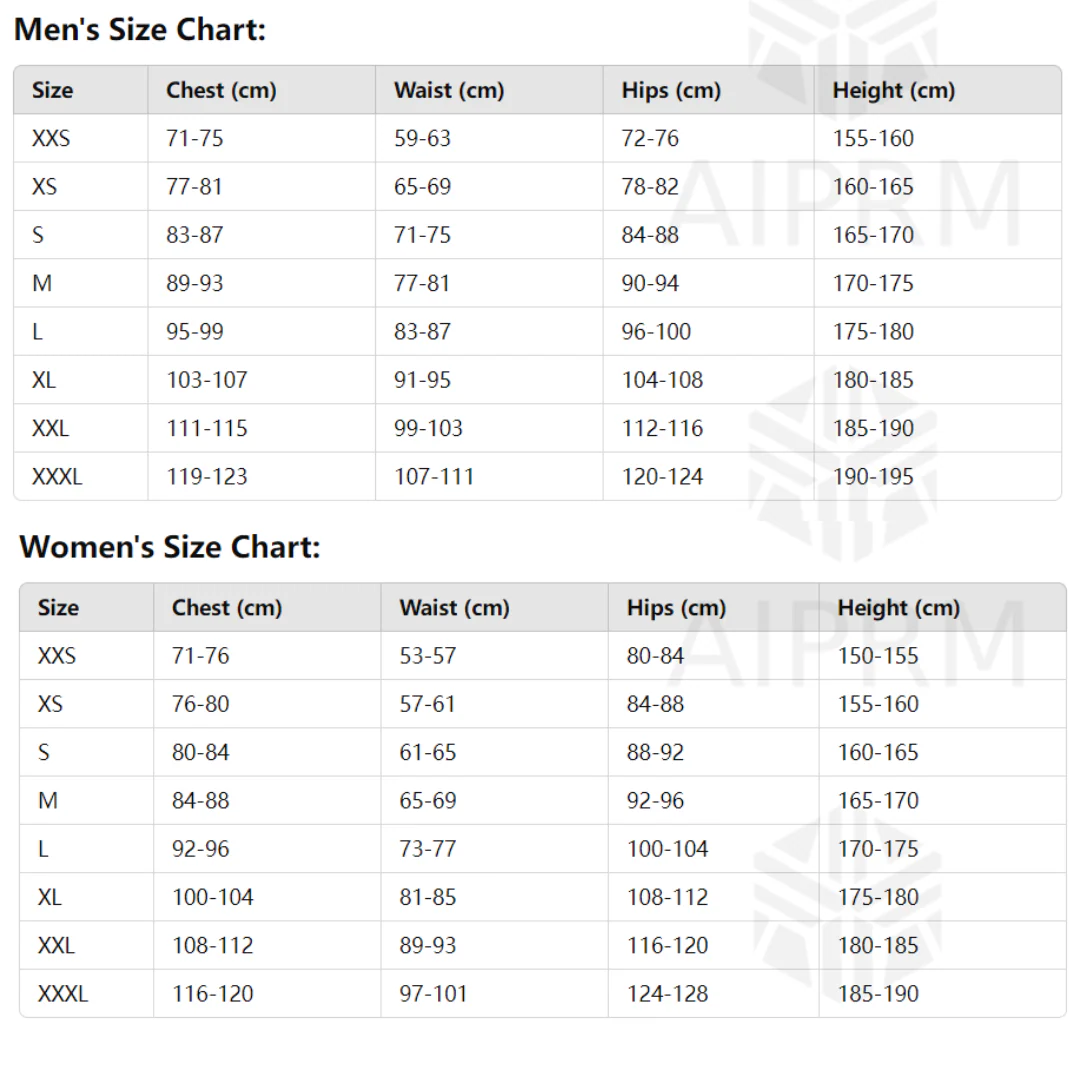This screenshot has height=1080, width=1080.
Task: Select women's height value 150-155
Action: 878,656
